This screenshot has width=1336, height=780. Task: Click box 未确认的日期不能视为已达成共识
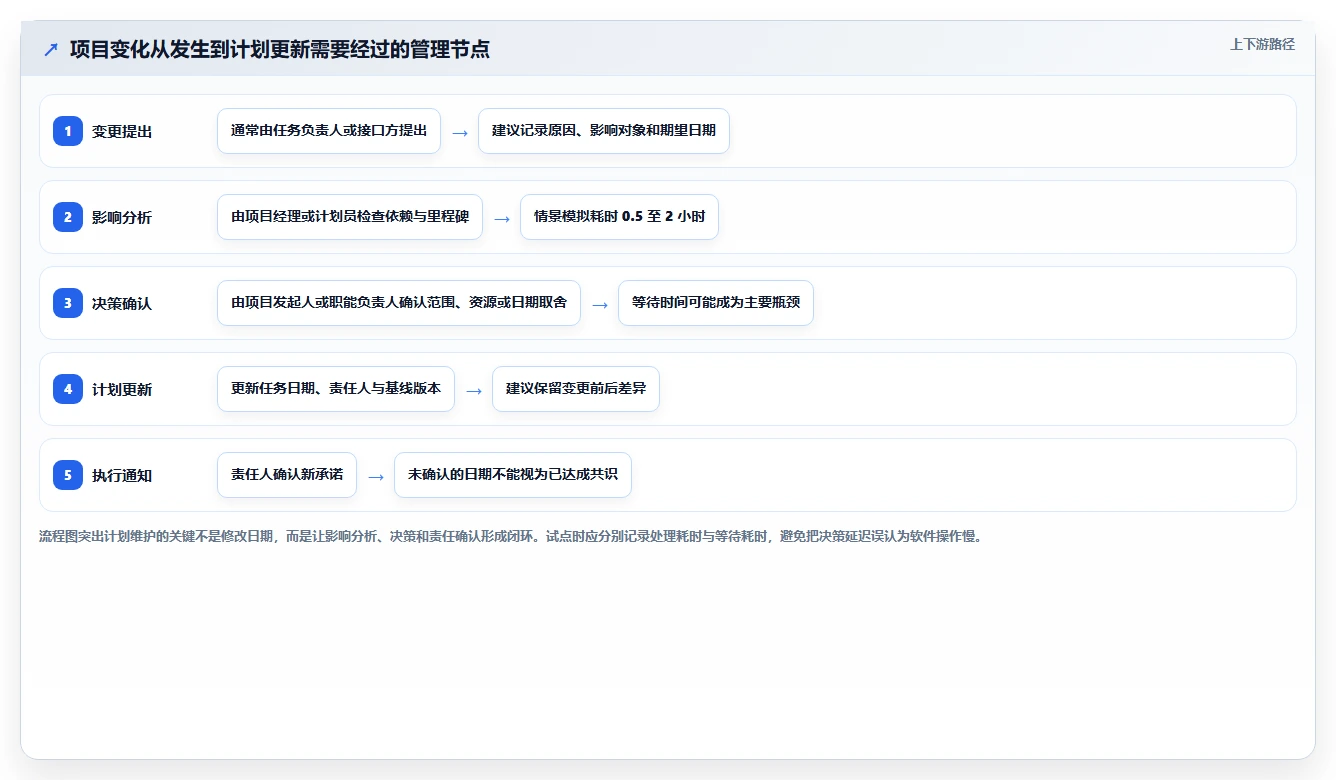[513, 475]
